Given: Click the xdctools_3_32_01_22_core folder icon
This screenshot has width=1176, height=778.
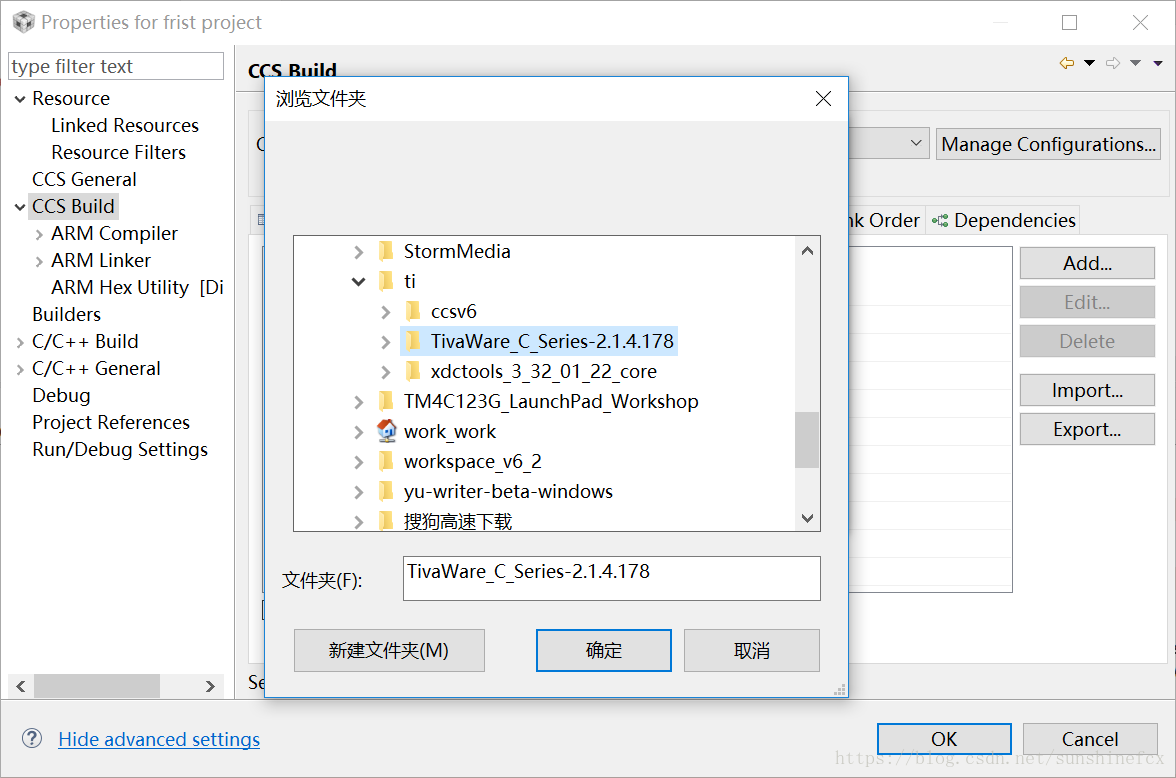Looking at the screenshot, I should (x=413, y=371).
